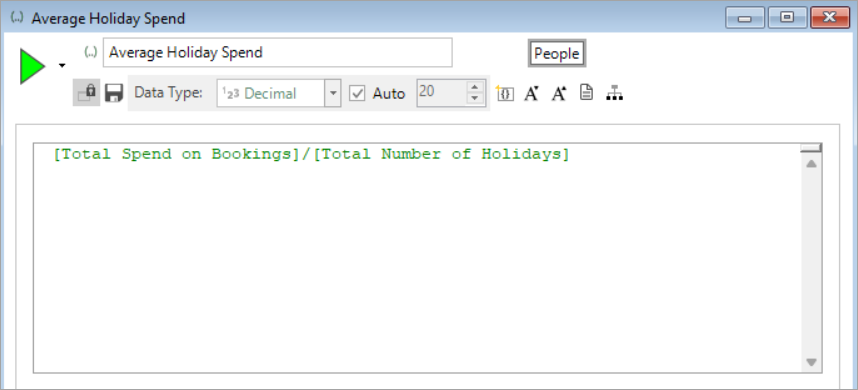Click the expression editor scroll down arrow
Viewport: 858px width, 390px height.
(811, 362)
